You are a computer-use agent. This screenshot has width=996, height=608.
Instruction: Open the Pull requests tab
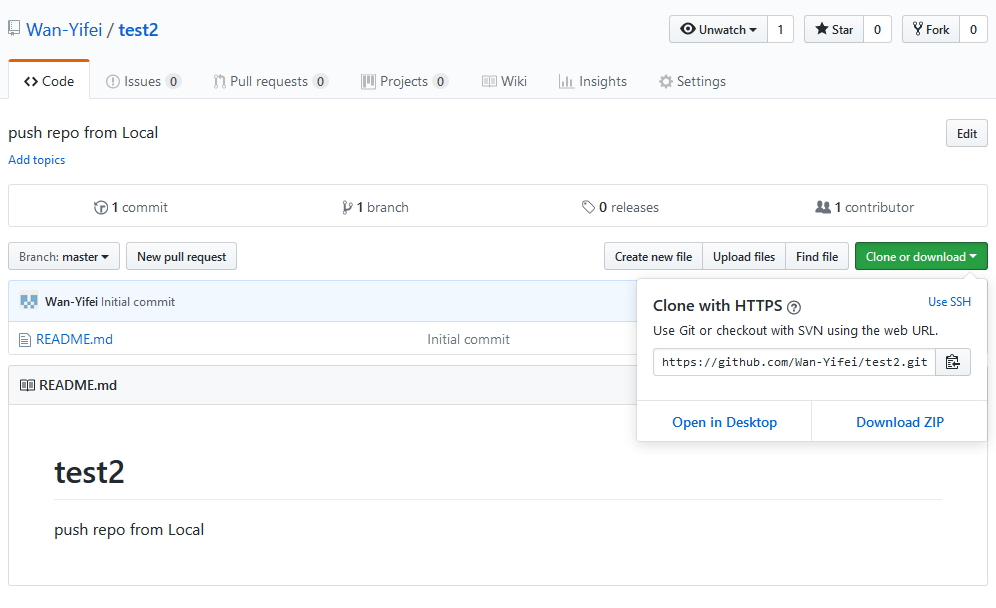coord(271,81)
